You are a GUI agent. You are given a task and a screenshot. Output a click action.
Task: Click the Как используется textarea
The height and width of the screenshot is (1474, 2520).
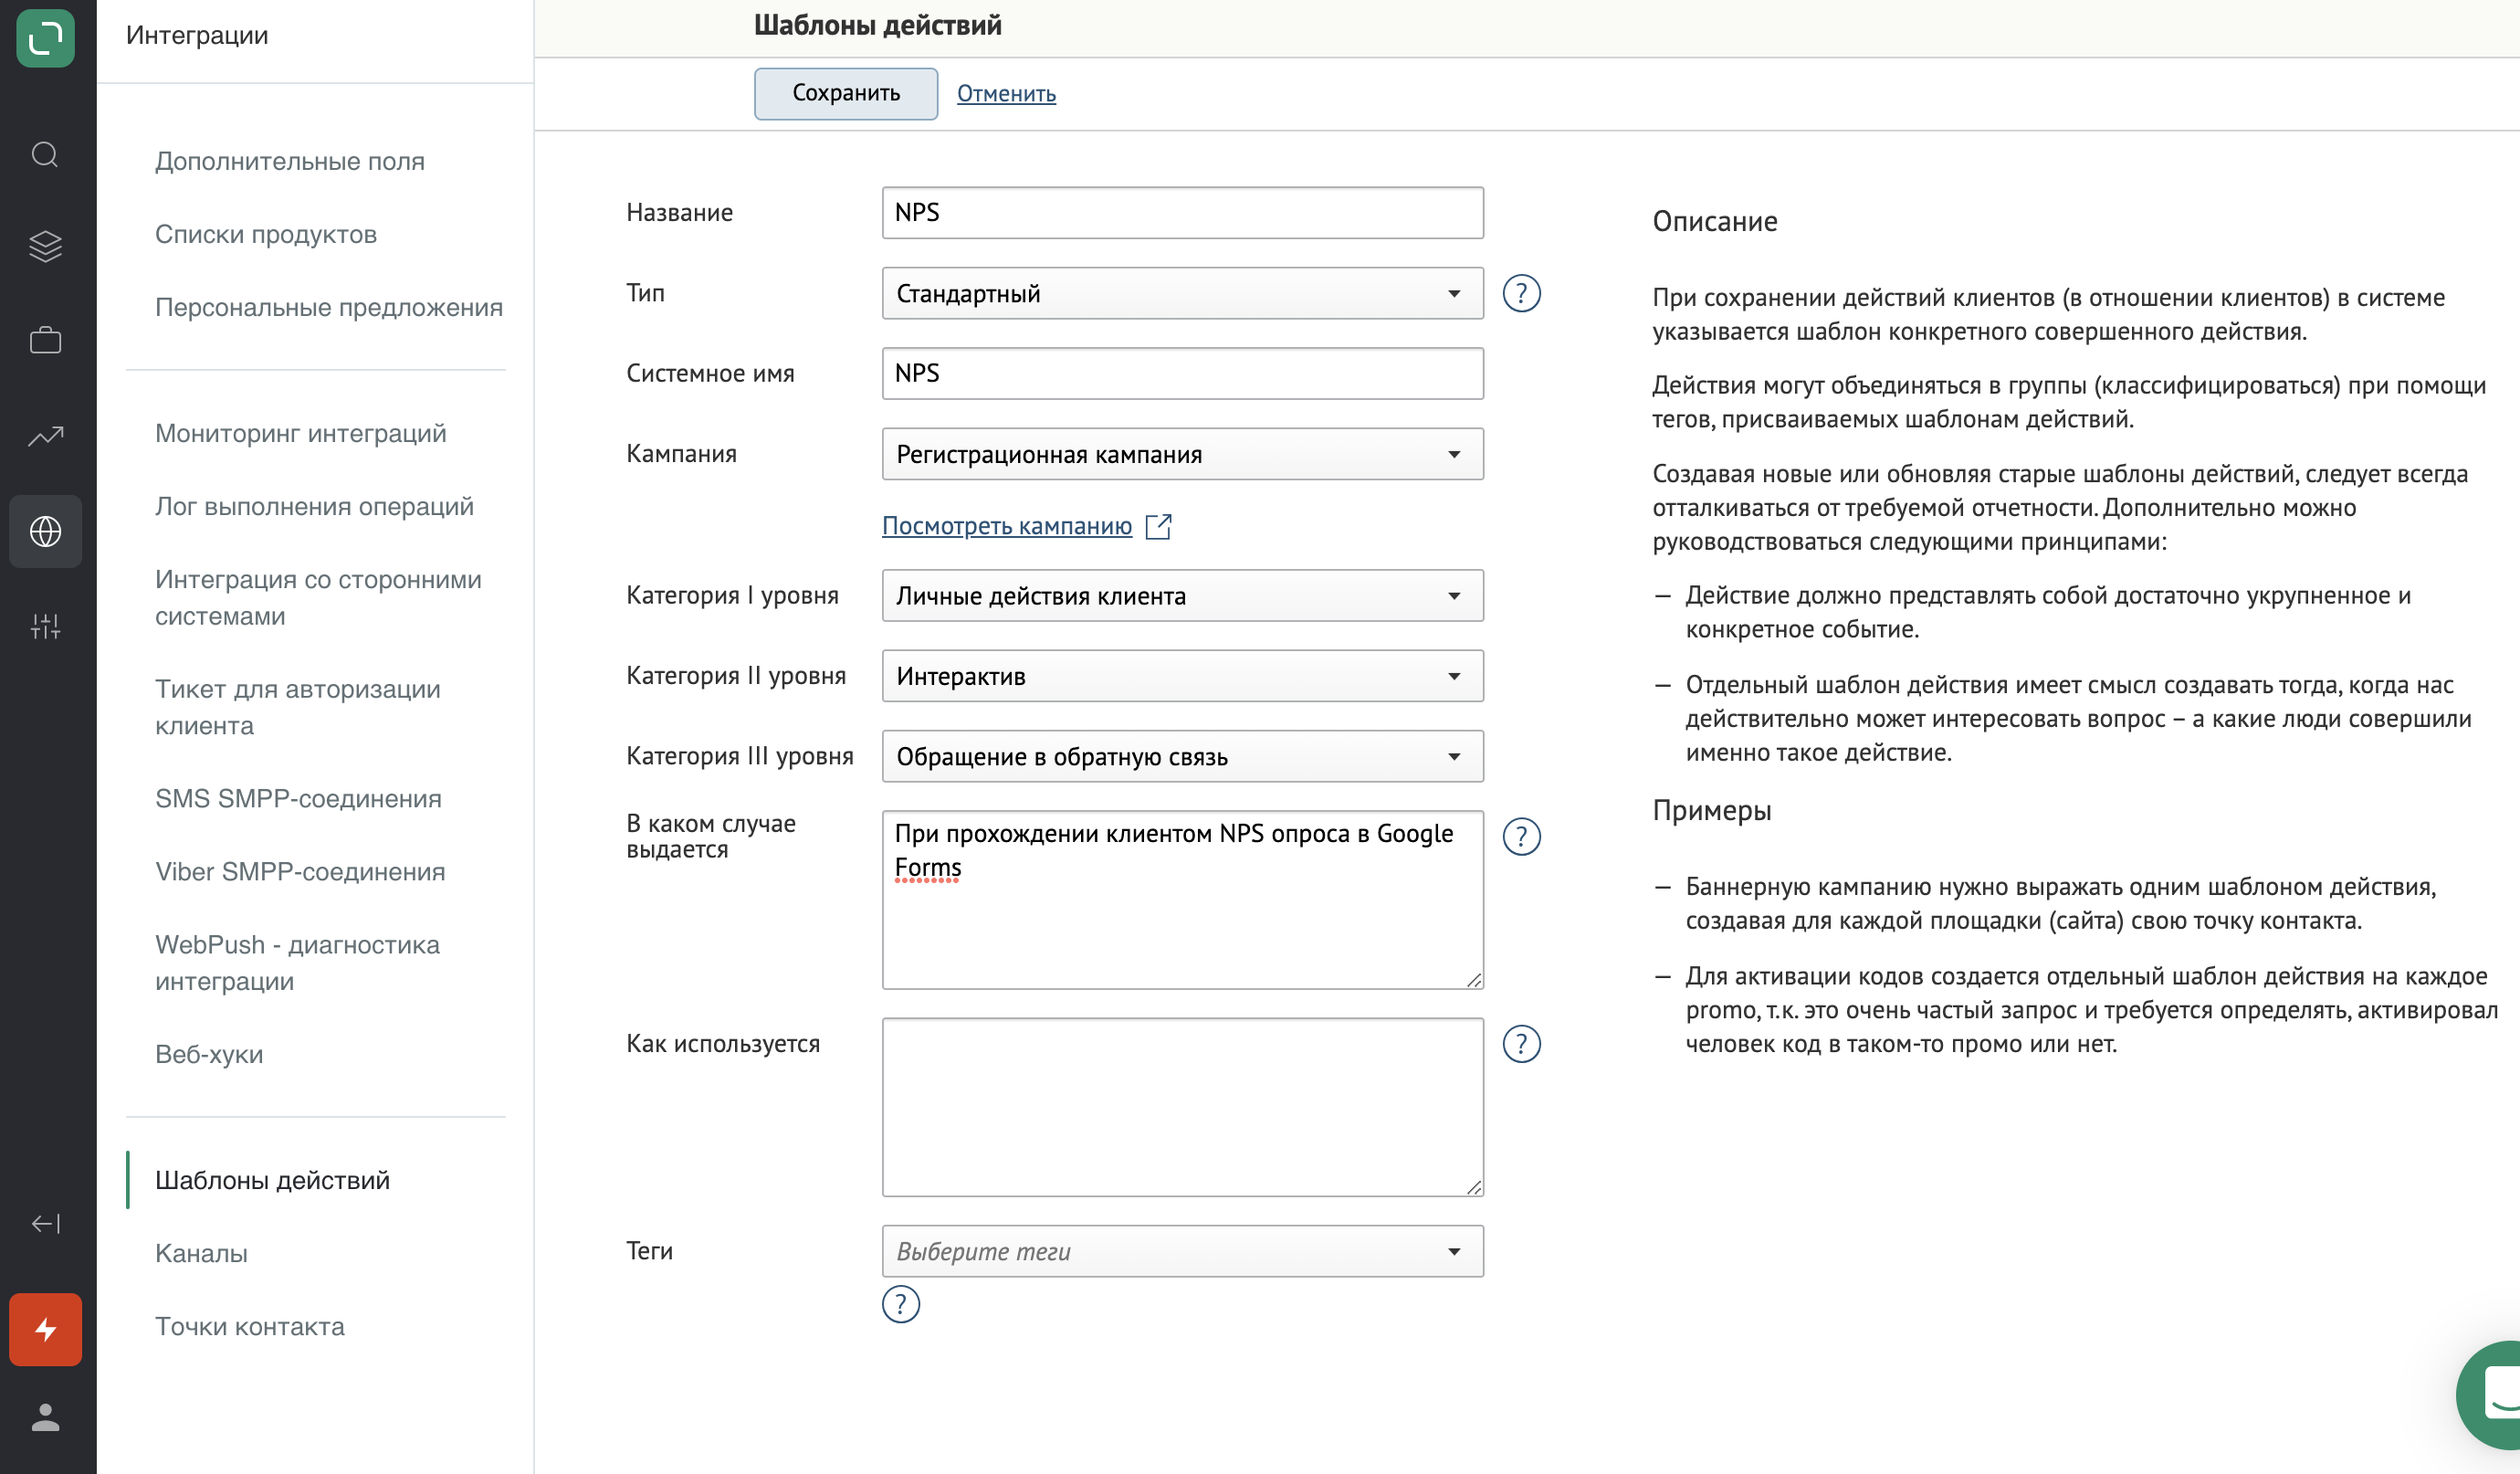tap(1182, 1107)
